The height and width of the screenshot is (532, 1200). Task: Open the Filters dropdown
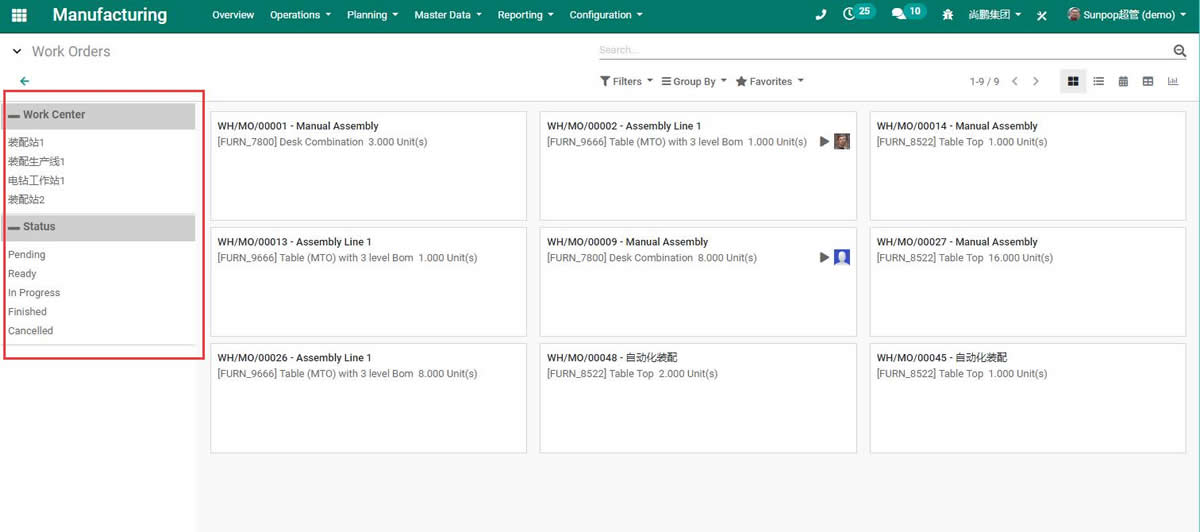coord(626,81)
